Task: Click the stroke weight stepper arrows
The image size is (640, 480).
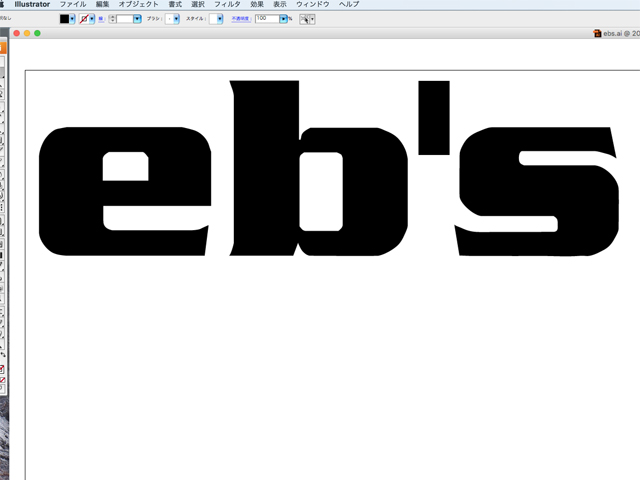Action: [112, 18]
